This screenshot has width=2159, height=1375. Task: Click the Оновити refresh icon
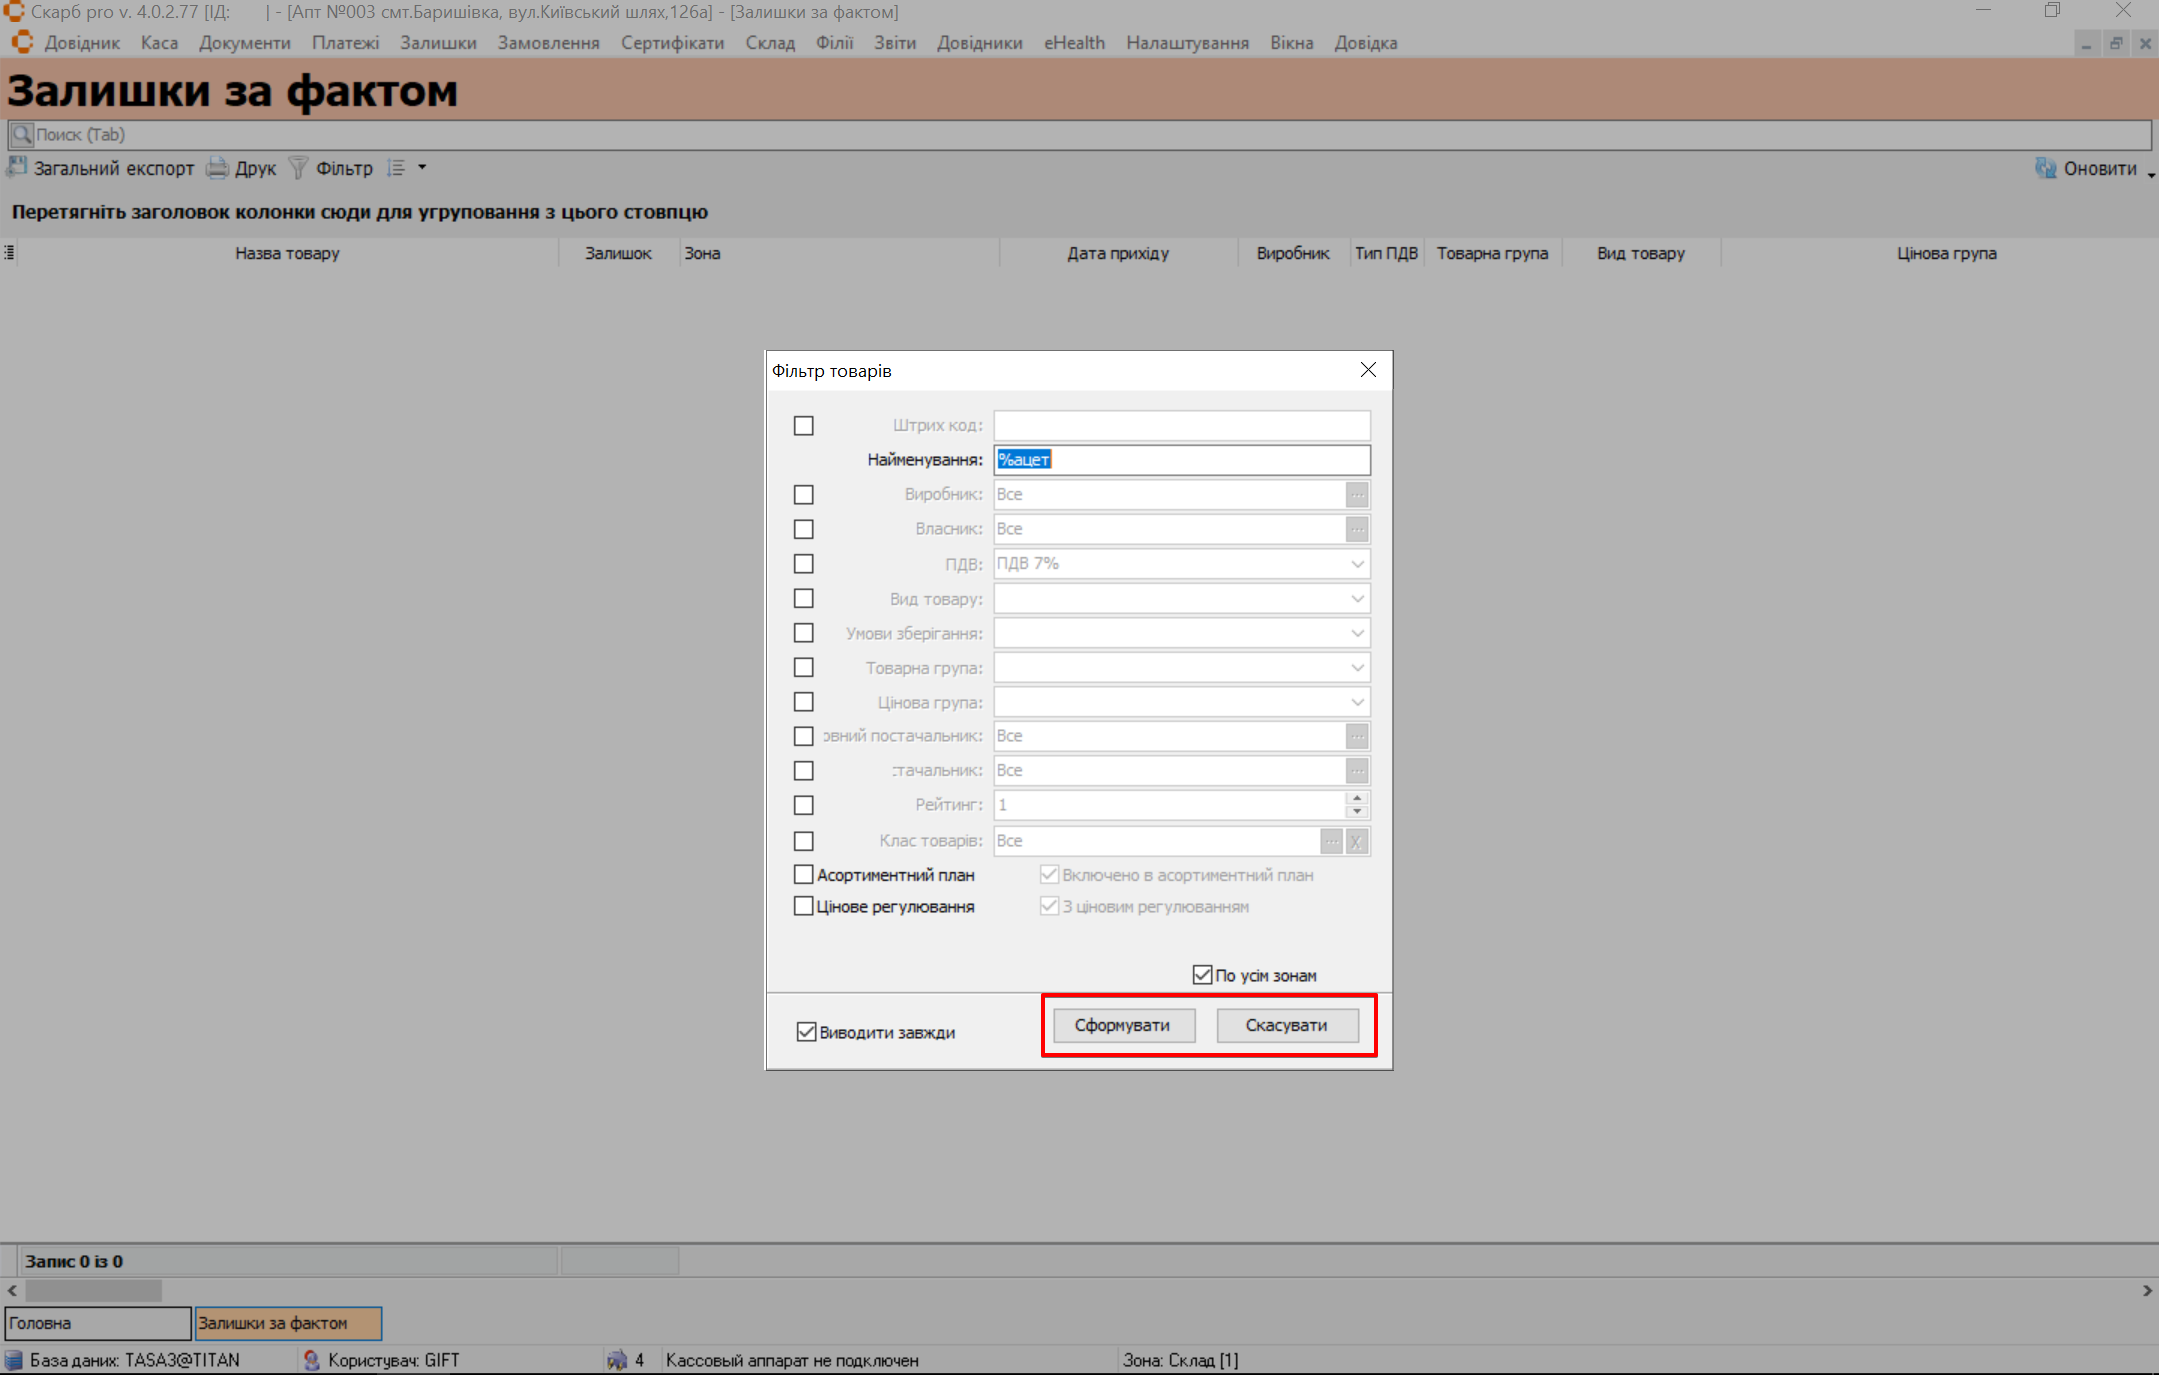pyautogui.click(x=2045, y=168)
